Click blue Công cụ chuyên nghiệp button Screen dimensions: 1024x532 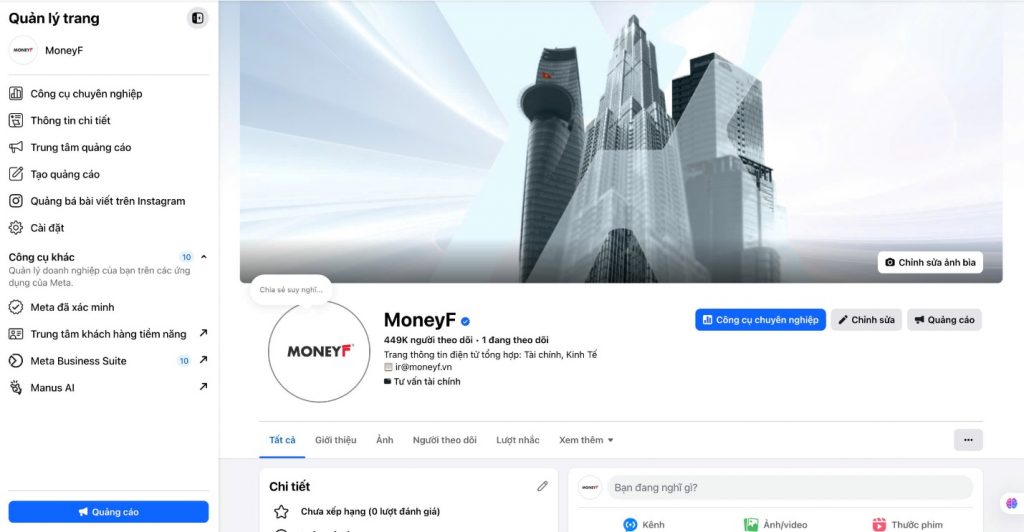[760, 320]
